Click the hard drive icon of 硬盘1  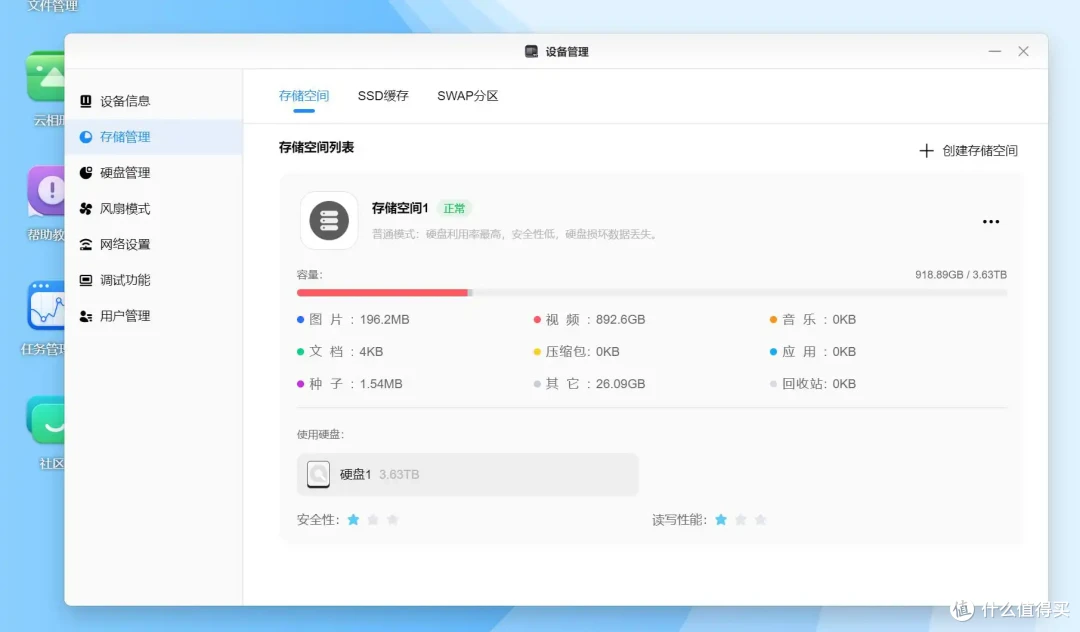click(x=318, y=474)
